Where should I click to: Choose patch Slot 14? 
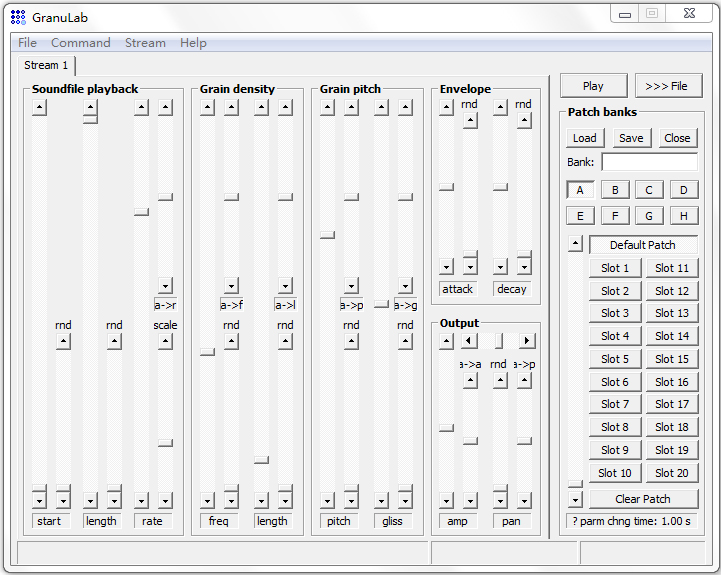pyautogui.click(x=672, y=336)
